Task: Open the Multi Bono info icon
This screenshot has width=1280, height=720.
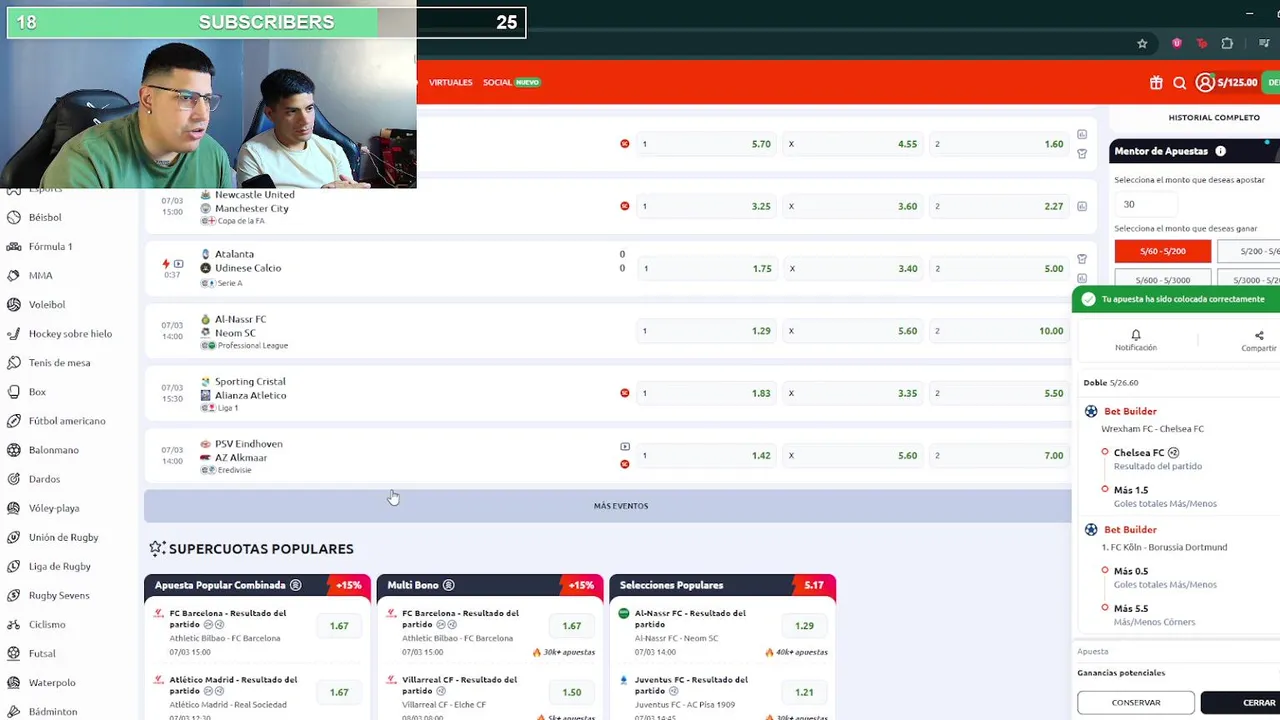Action: (448, 585)
